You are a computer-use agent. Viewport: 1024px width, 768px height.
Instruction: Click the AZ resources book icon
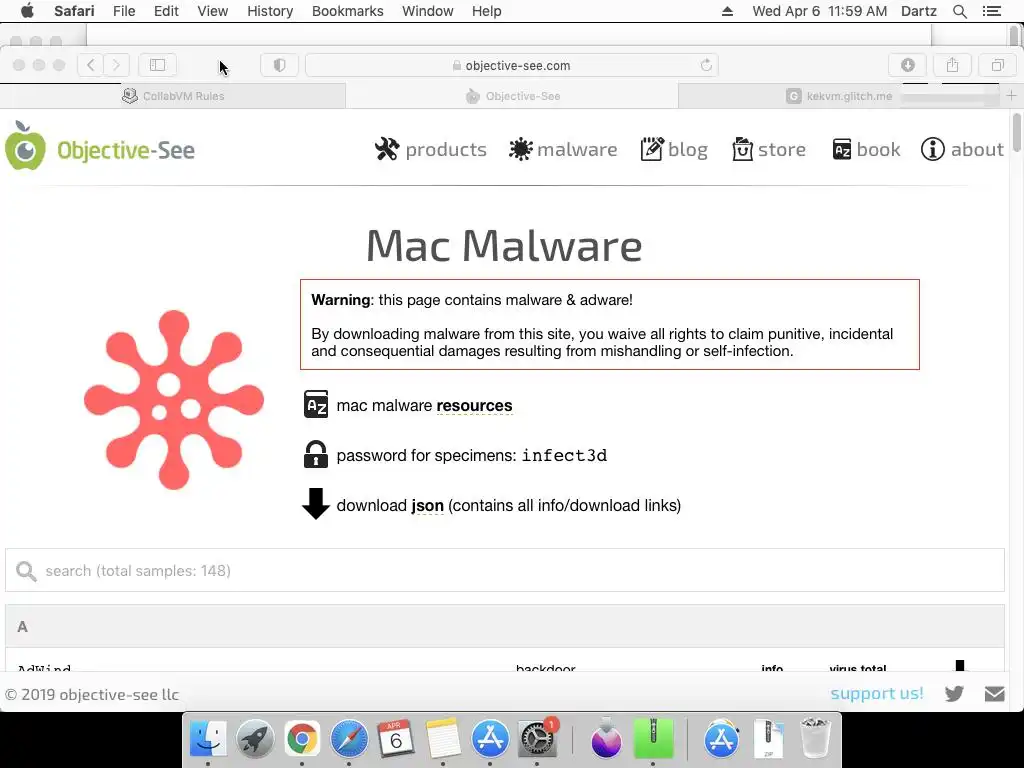(316, 404)
